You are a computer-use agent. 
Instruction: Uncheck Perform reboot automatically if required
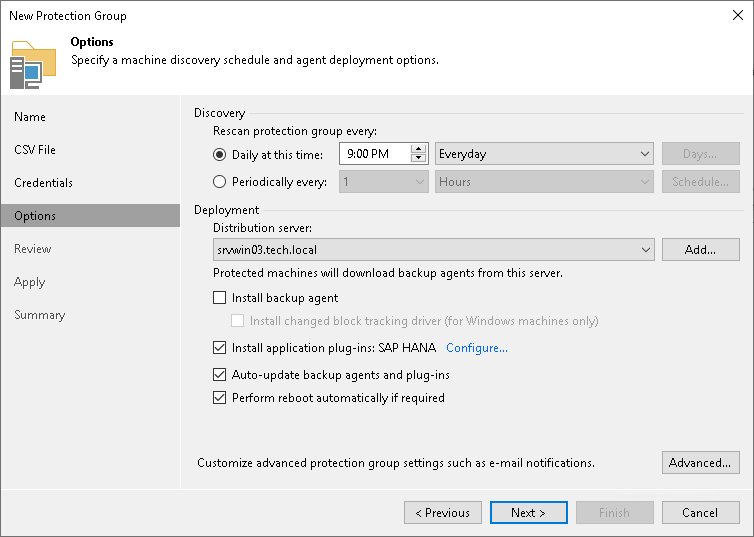[x=219, y=398]
